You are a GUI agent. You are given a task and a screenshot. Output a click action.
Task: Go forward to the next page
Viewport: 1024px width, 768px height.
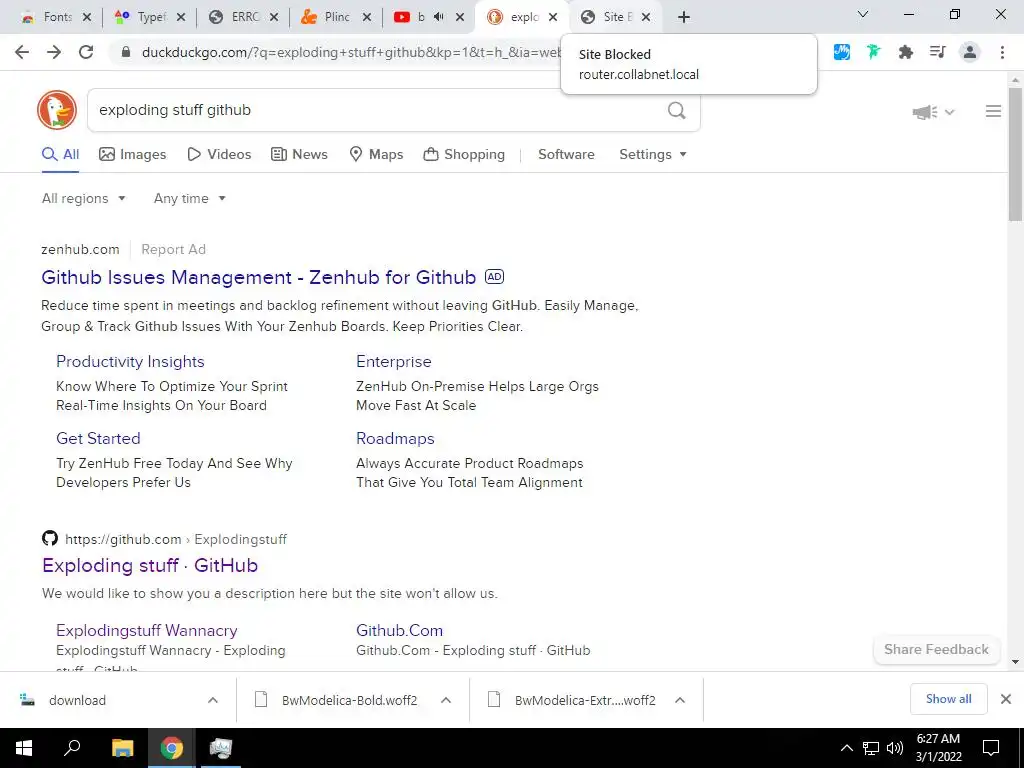pos(54,52)
